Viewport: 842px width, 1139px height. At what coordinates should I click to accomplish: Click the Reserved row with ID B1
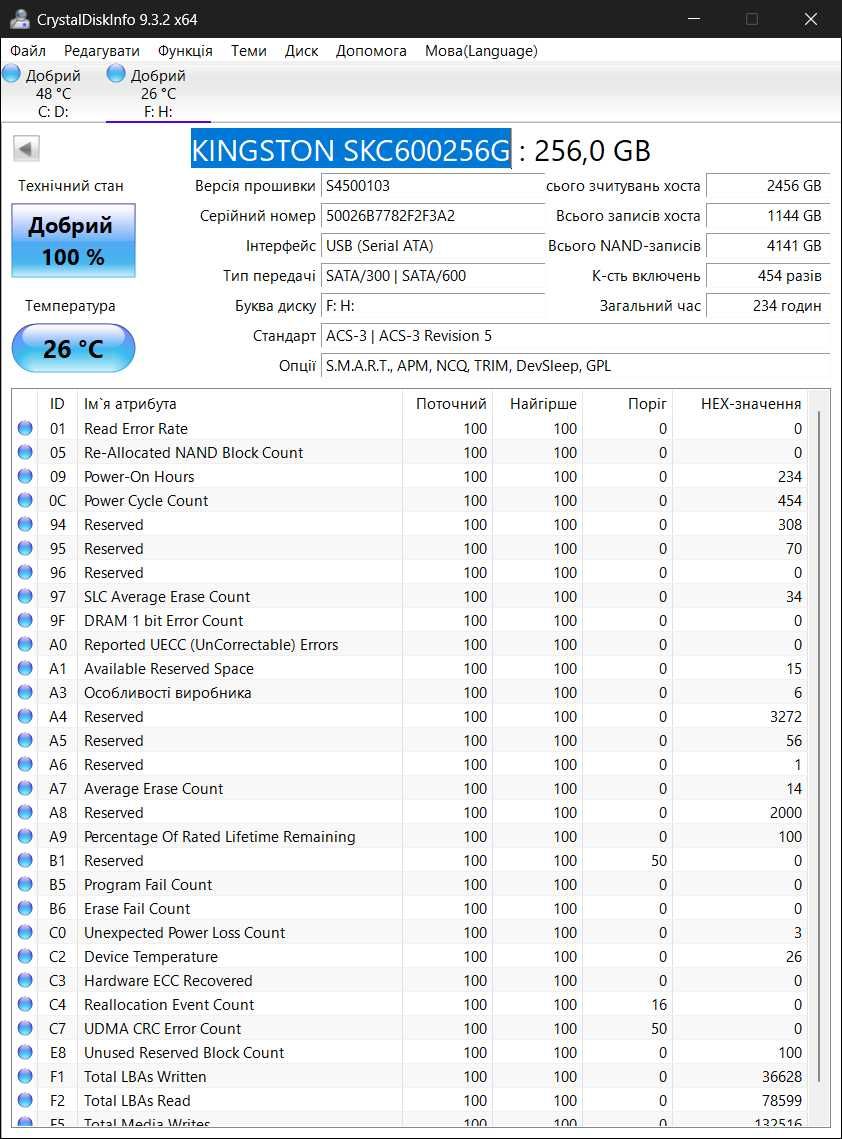(x=410, y=860)
